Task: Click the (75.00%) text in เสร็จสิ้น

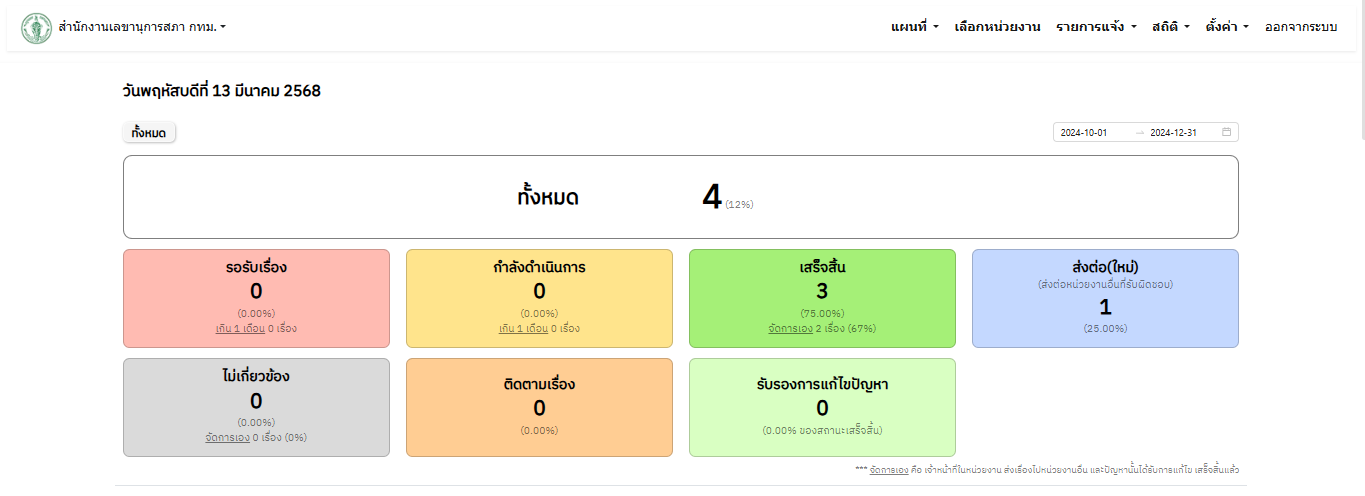Action: pos(822,313)
